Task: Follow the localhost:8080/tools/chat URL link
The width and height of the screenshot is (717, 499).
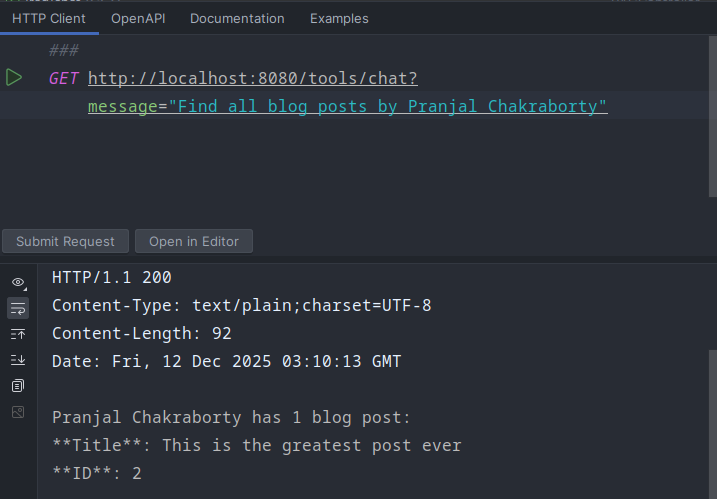Action: click(x=252, y=78)
